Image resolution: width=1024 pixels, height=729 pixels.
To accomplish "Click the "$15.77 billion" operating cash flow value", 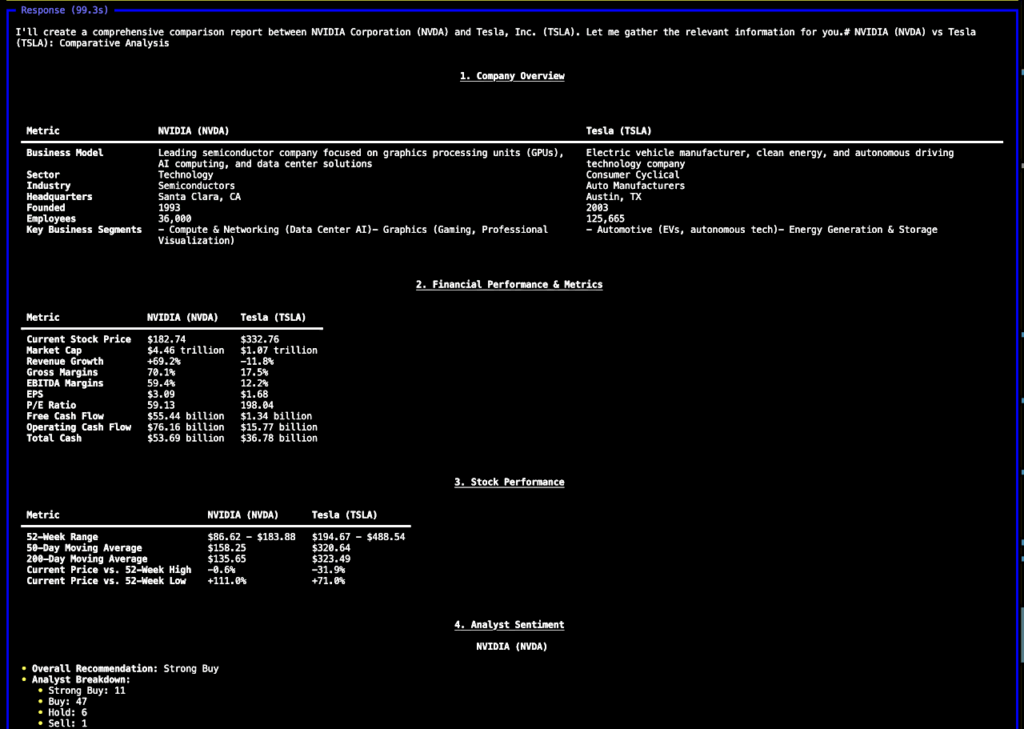I will click(279, 427).
